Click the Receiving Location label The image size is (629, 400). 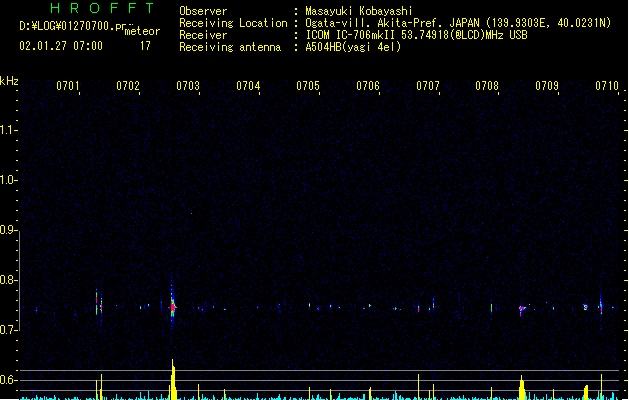pyautogui.click(x=233, y=23)
